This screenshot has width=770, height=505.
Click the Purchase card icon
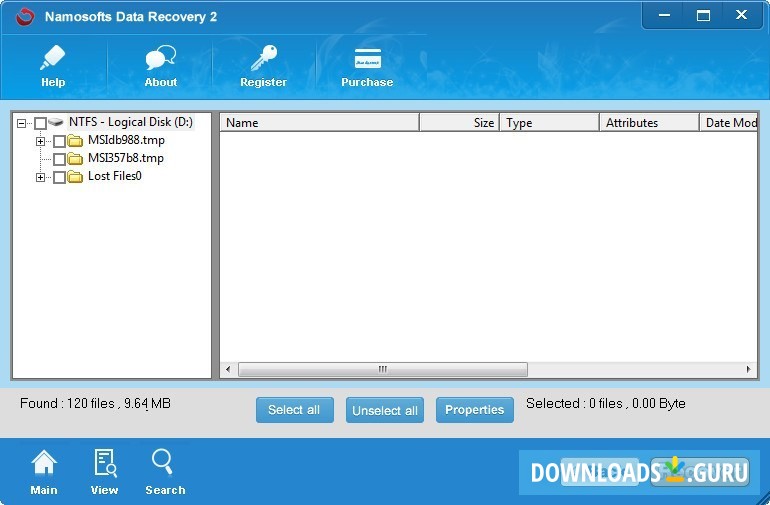tap(367, 59)
